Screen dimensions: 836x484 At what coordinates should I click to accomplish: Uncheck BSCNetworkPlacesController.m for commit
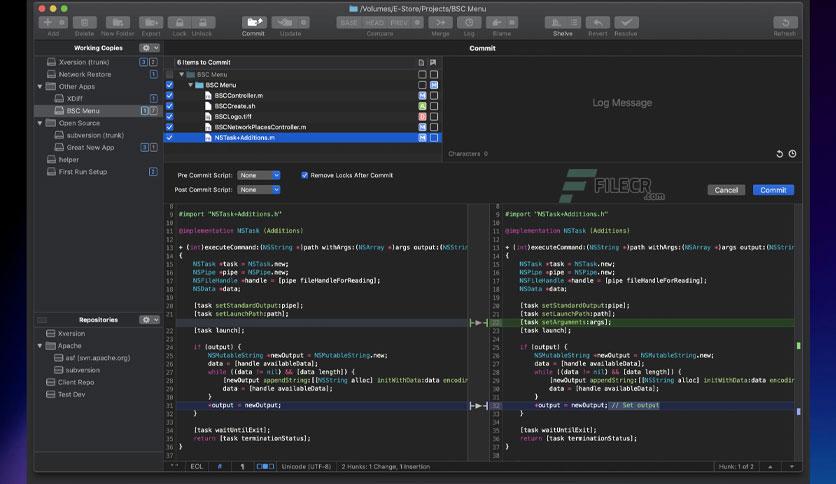click(170, 127)
